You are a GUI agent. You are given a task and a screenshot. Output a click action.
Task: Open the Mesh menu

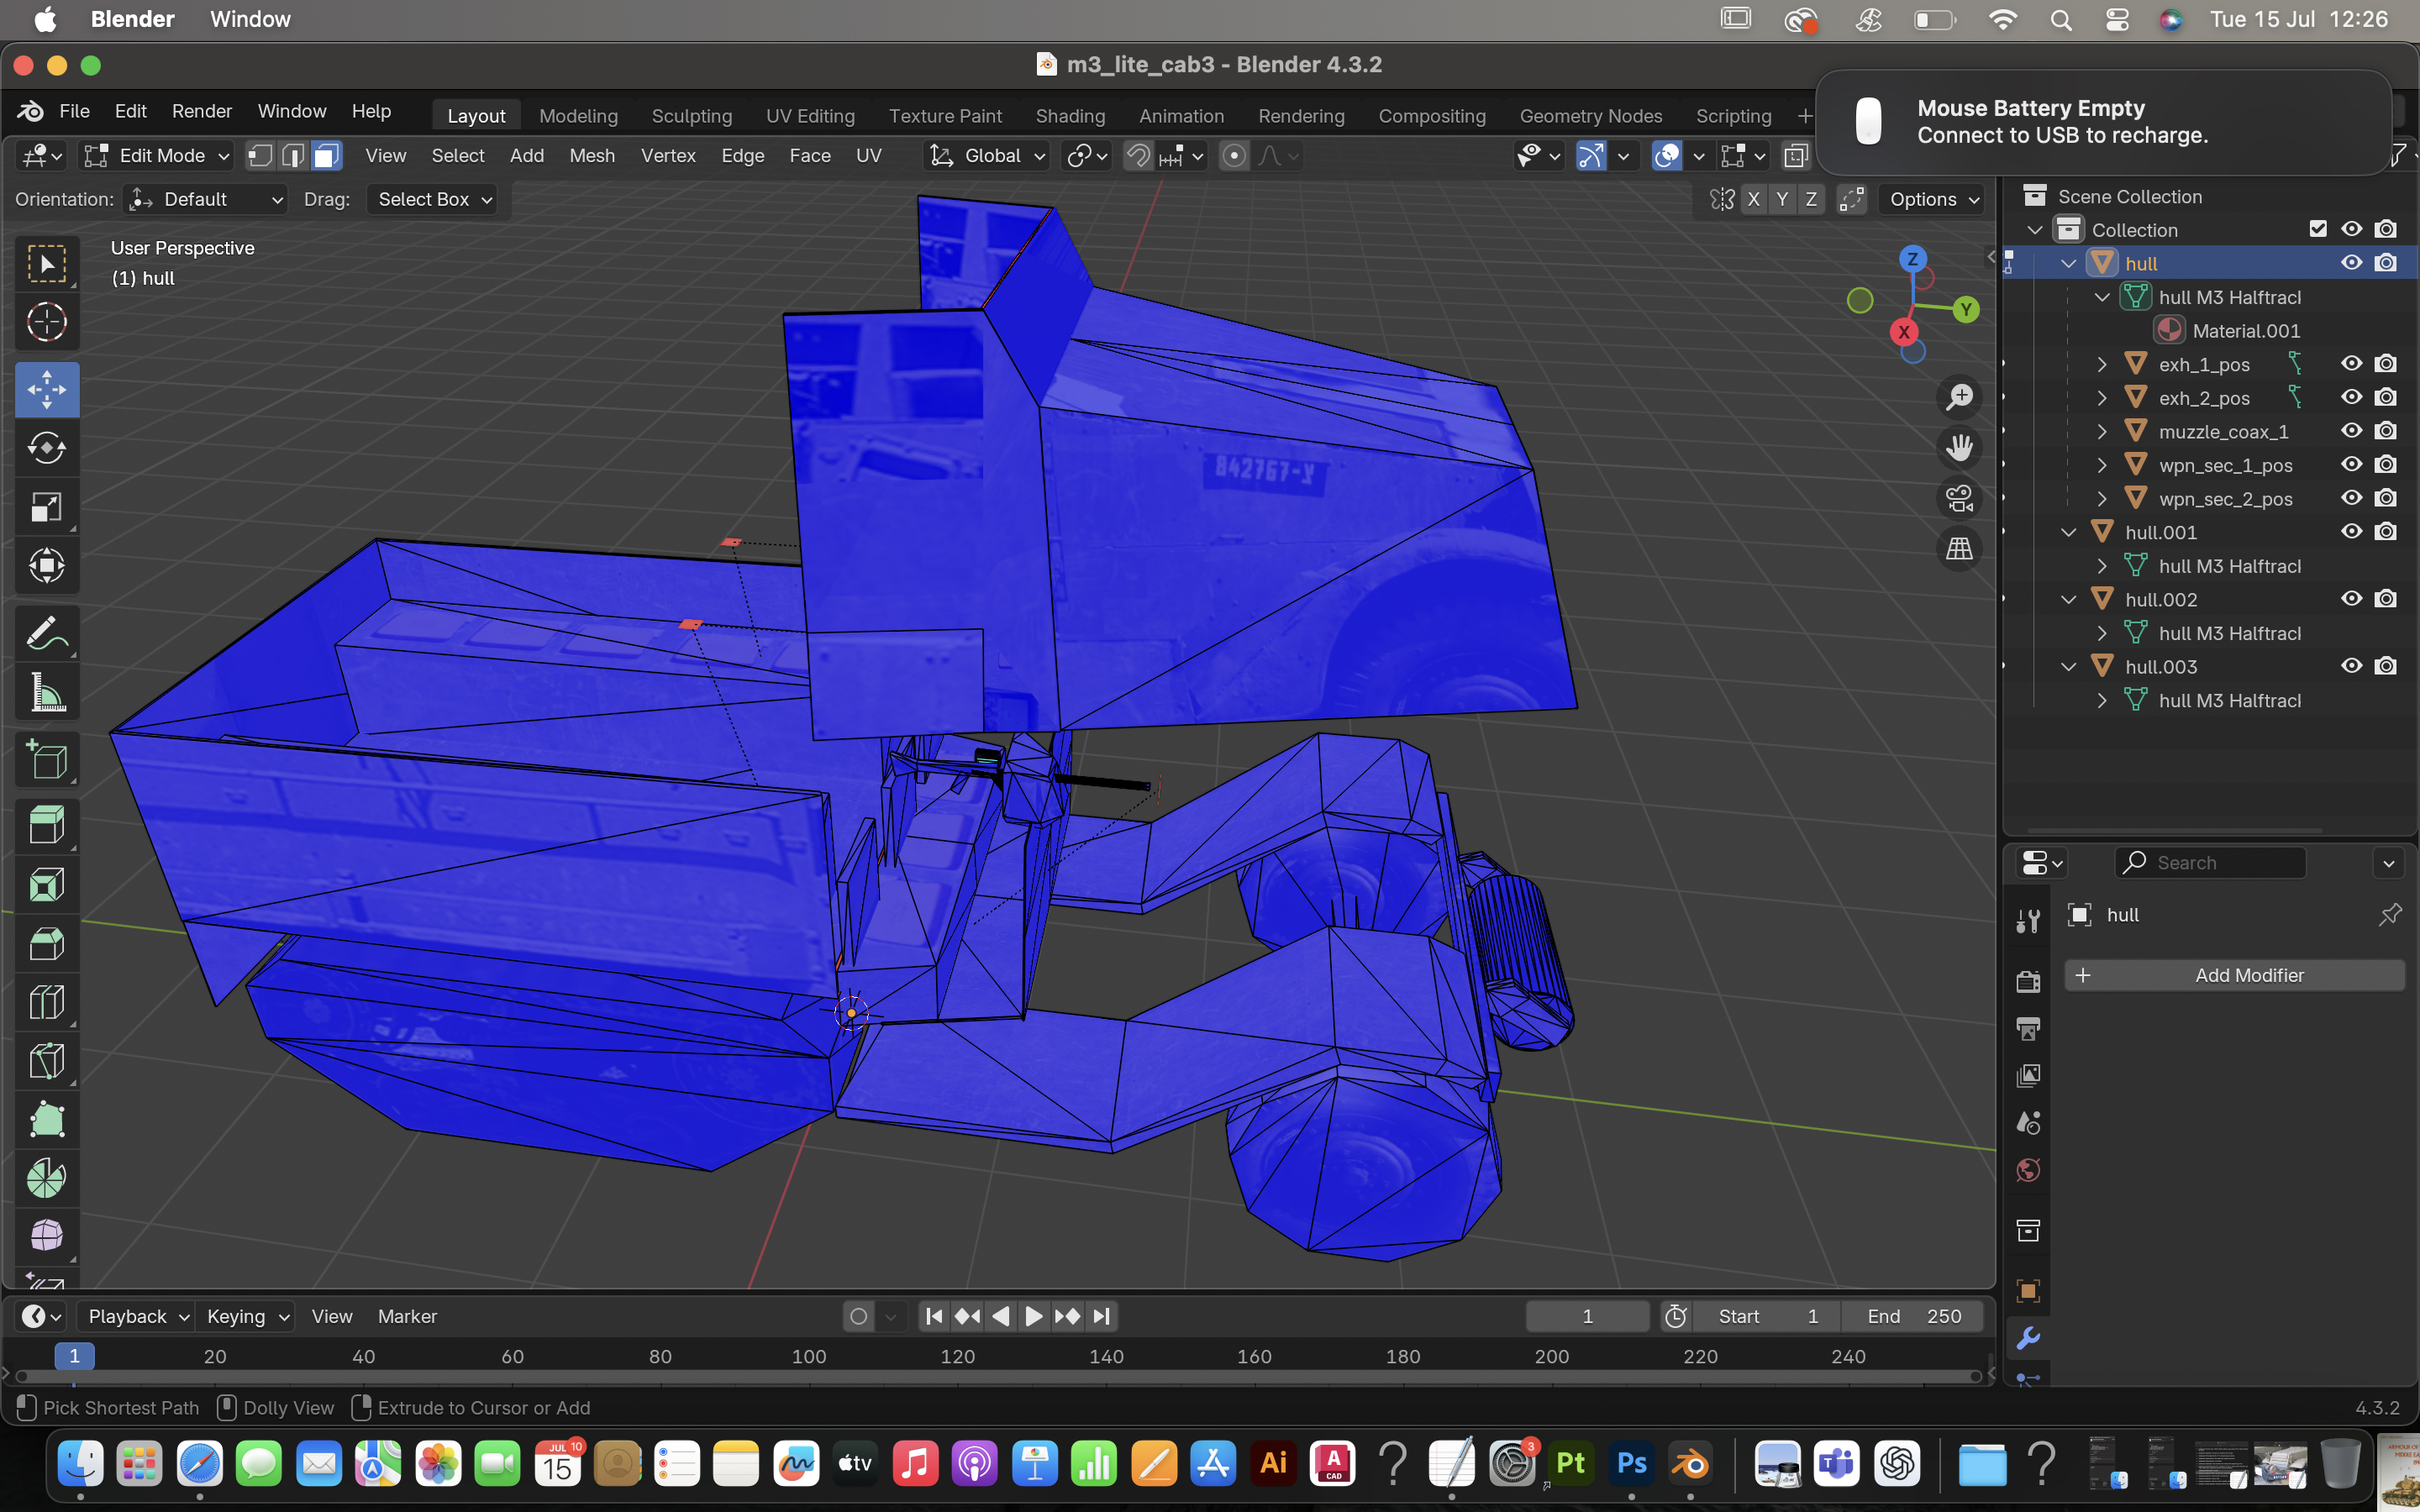pyautogui.click(x=592, y=156)
